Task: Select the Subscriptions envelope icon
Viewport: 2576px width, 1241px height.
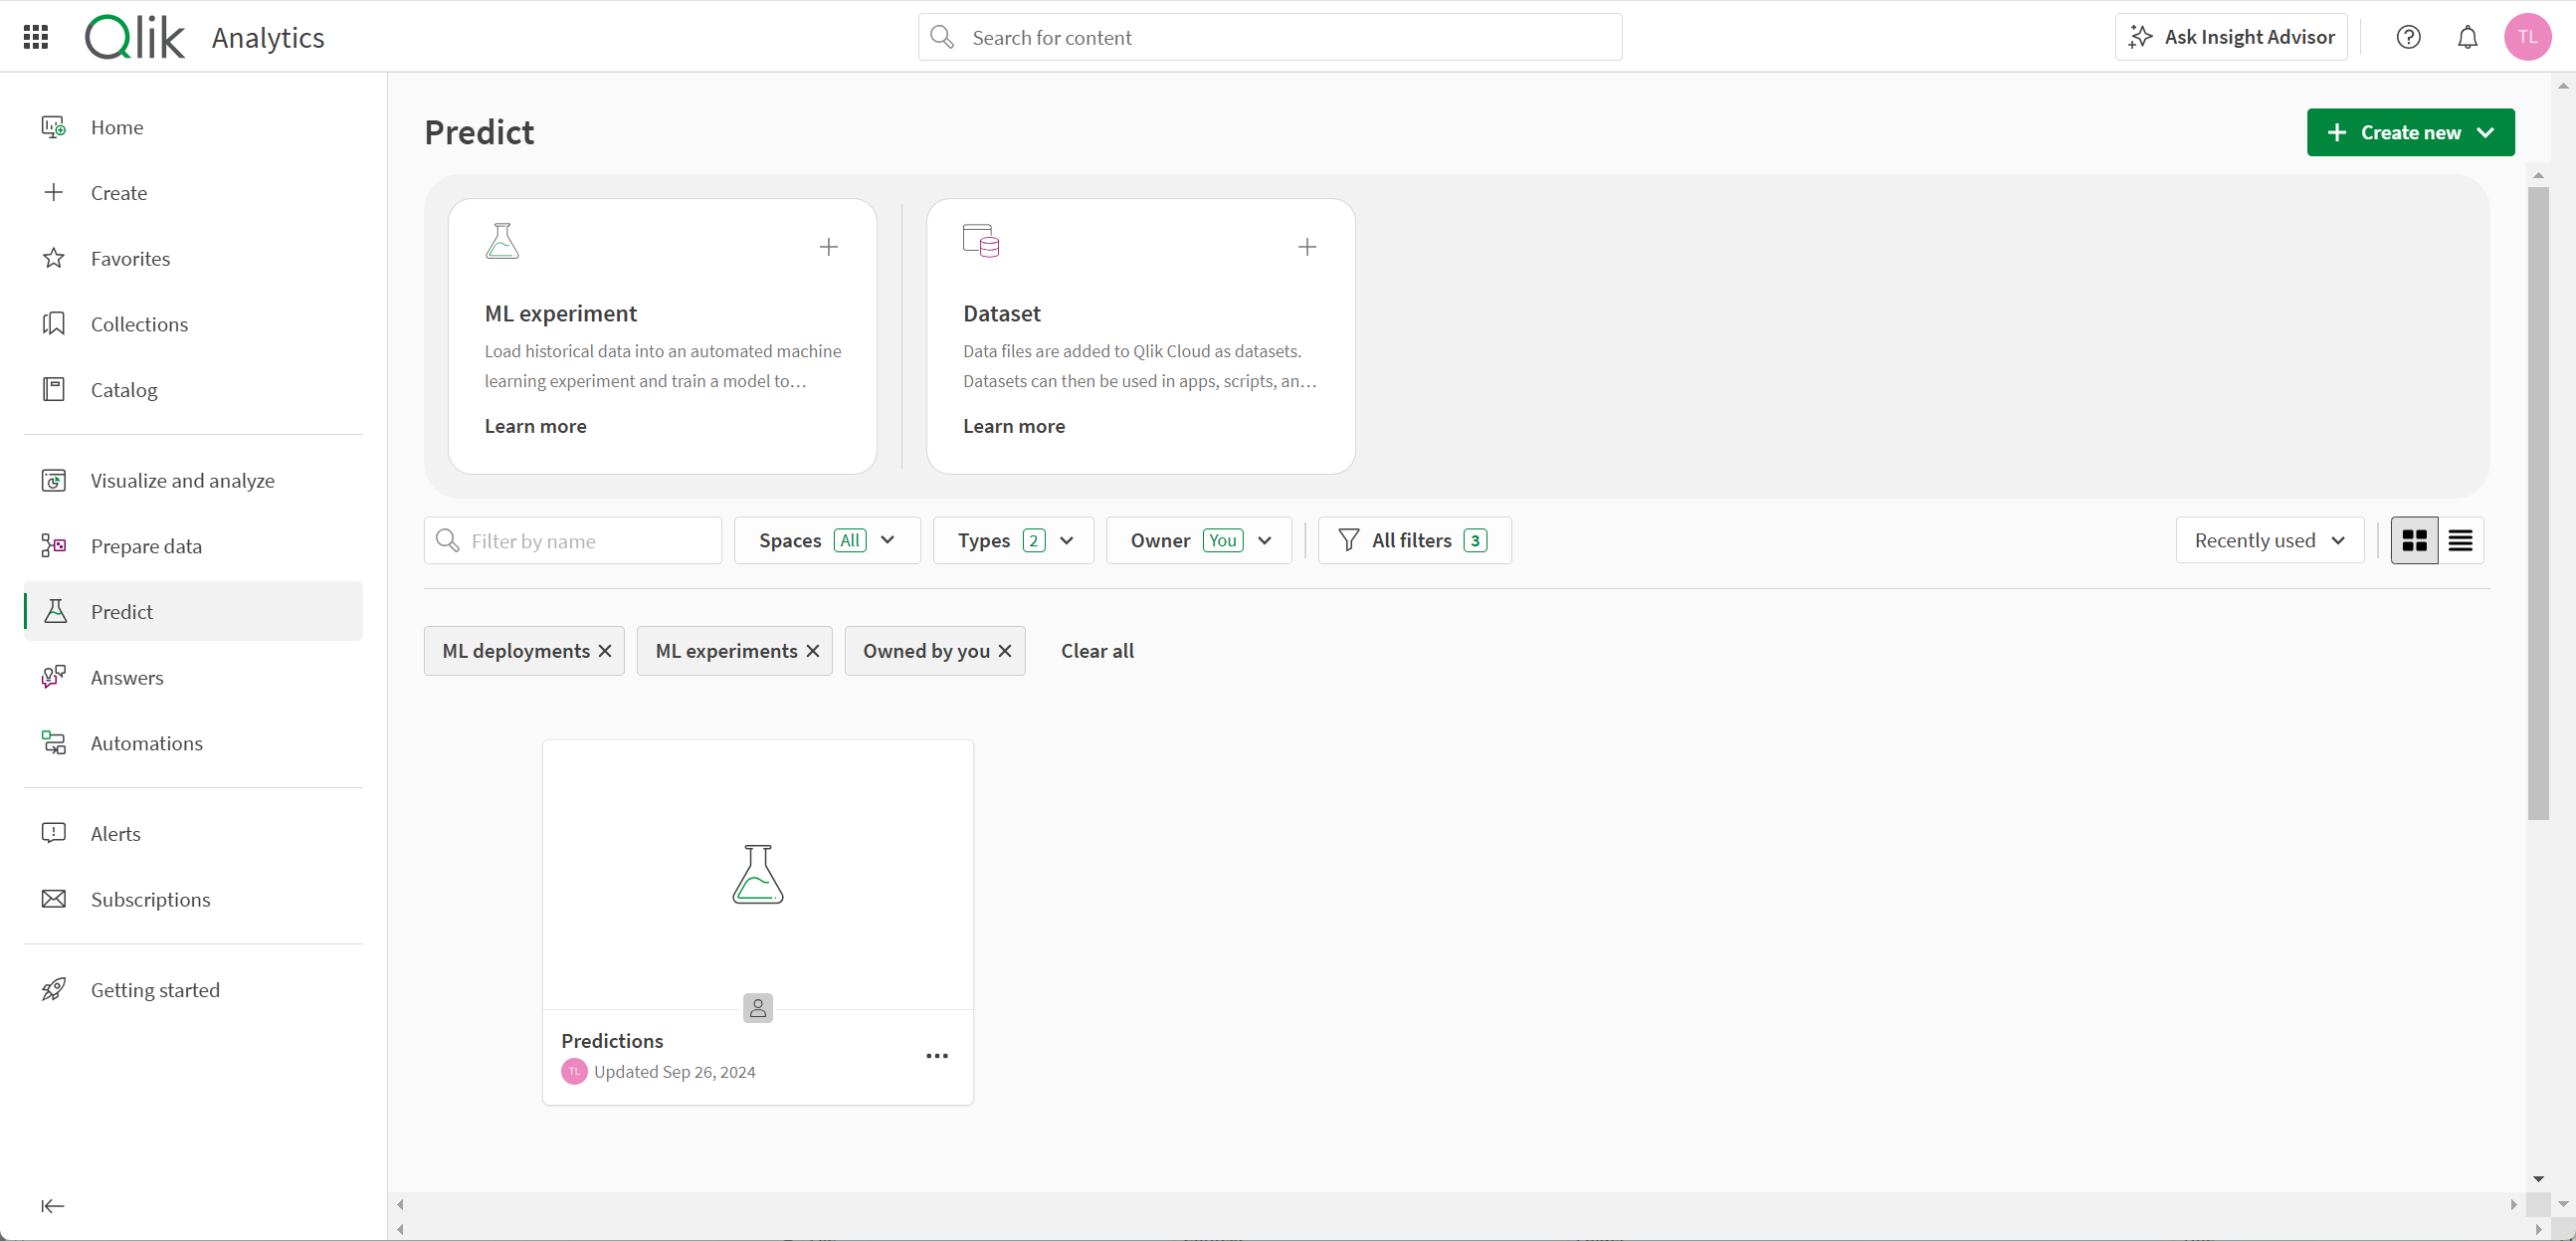Action: [x=54, y=898]
